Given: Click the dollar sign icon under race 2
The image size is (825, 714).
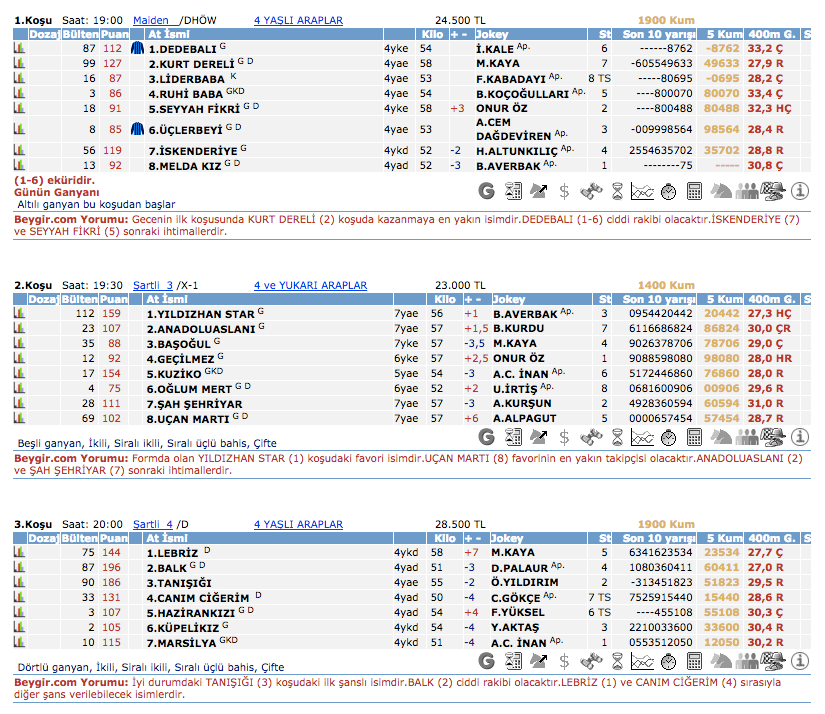Looking at the screenshot, I should [565, 437].
